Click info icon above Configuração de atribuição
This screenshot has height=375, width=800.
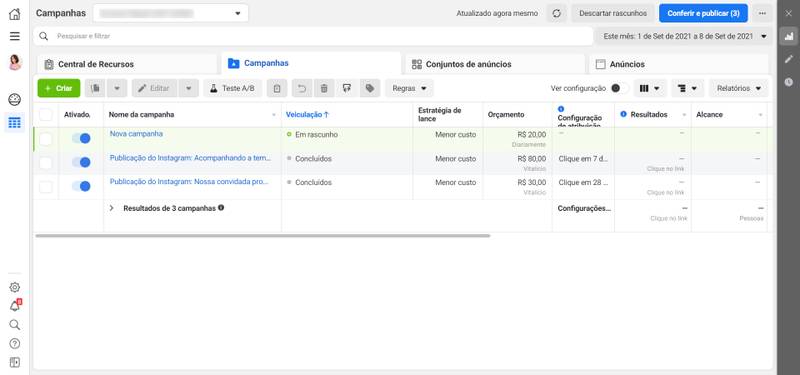pos(561,109)
